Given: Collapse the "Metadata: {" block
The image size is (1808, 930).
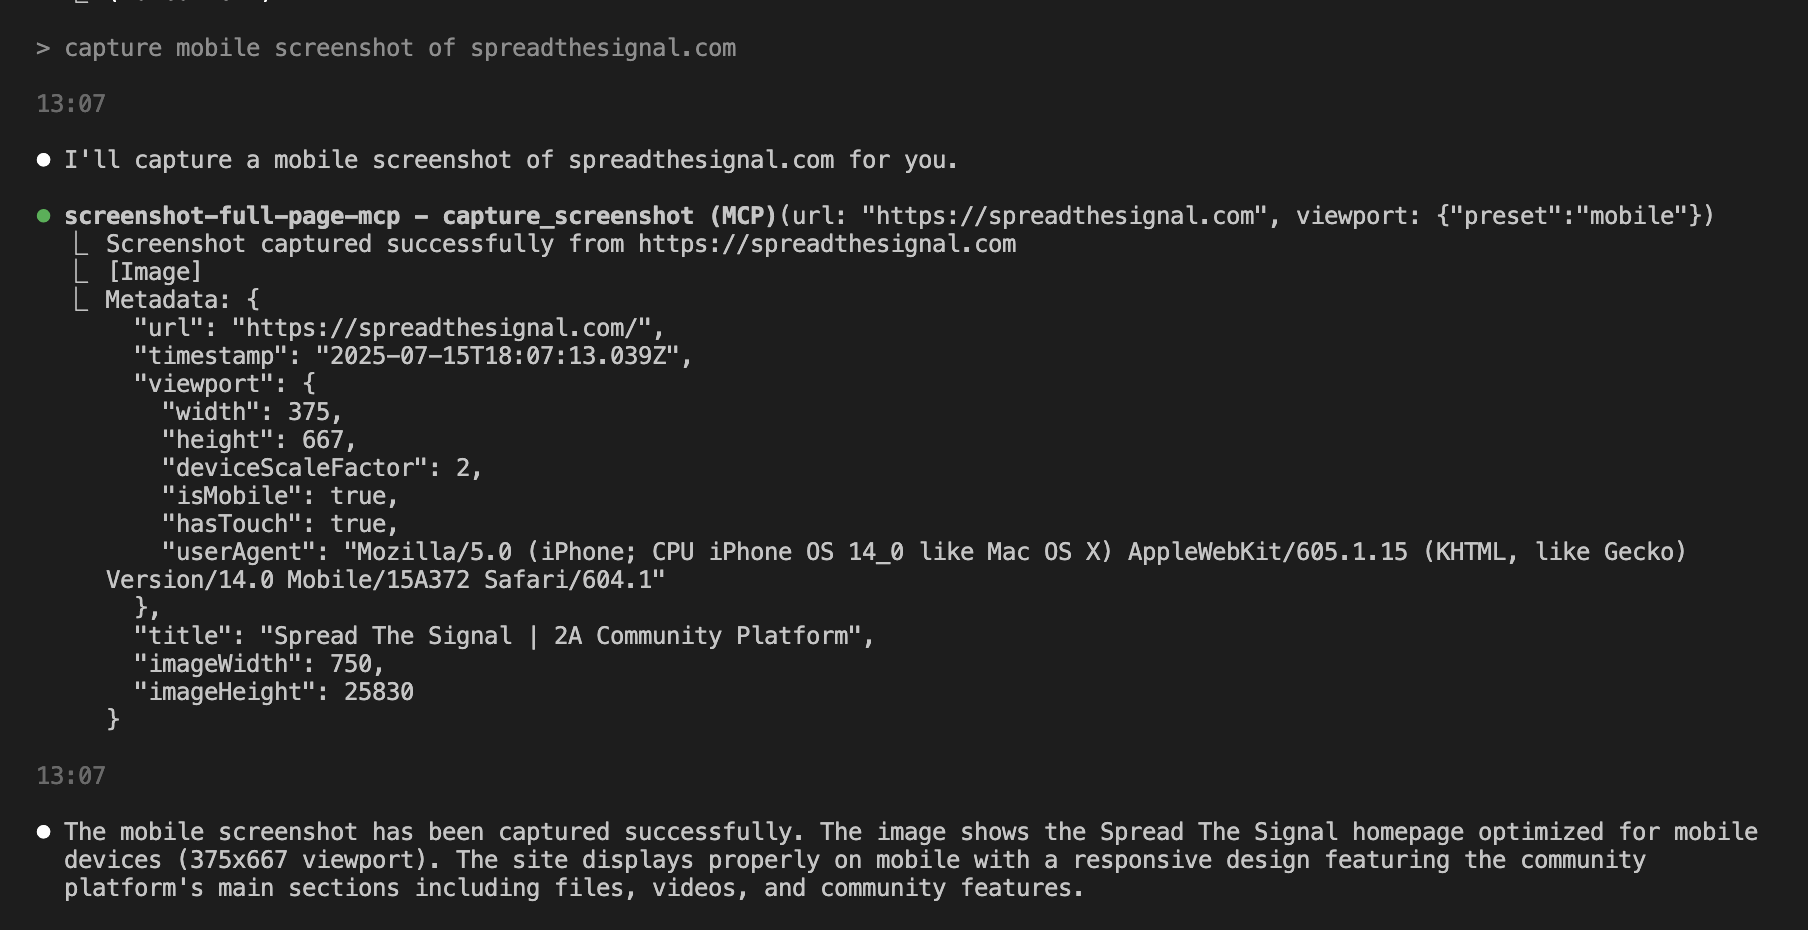Looking at the screenshot, I should [182, 300].
